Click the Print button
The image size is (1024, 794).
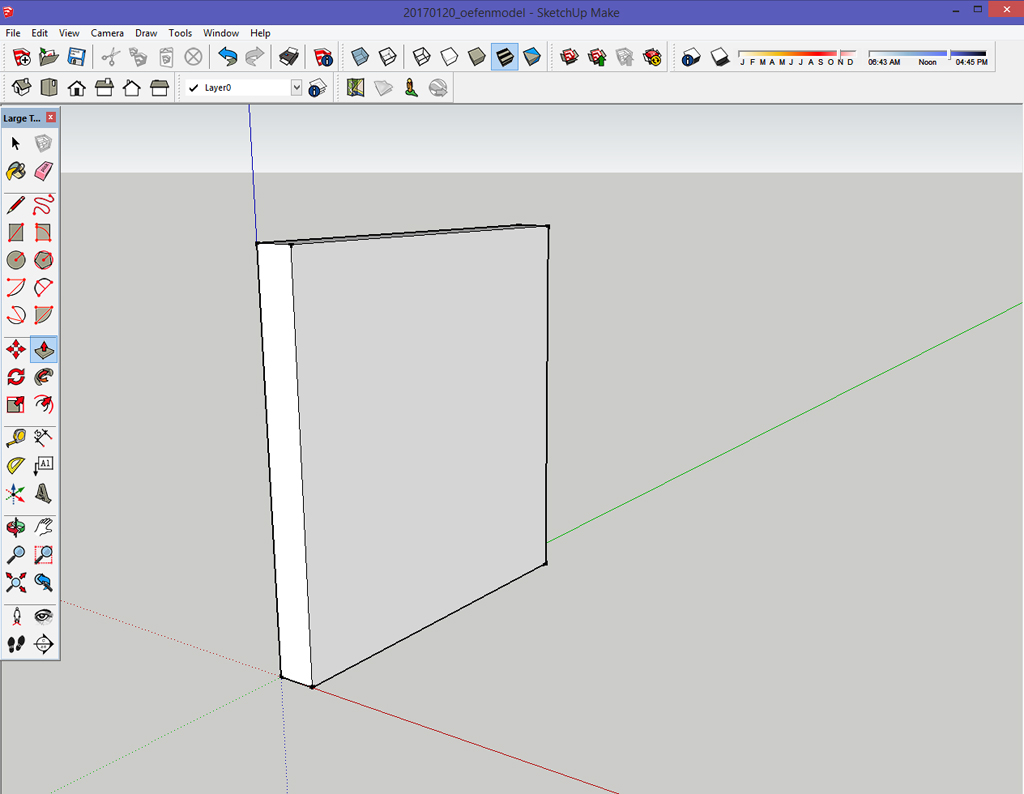pos(289,57)
